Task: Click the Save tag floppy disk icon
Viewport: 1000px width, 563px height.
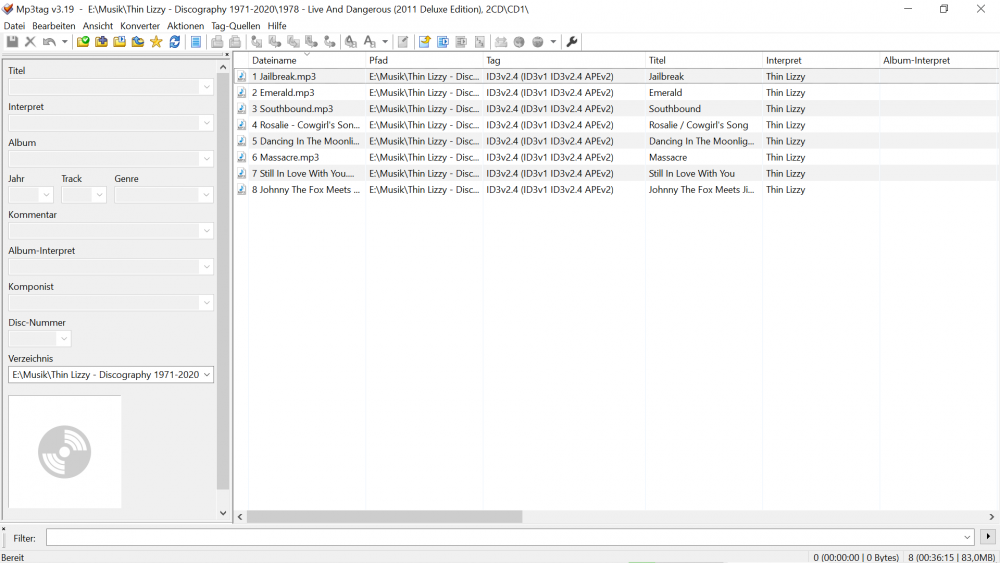Action: 12,42
